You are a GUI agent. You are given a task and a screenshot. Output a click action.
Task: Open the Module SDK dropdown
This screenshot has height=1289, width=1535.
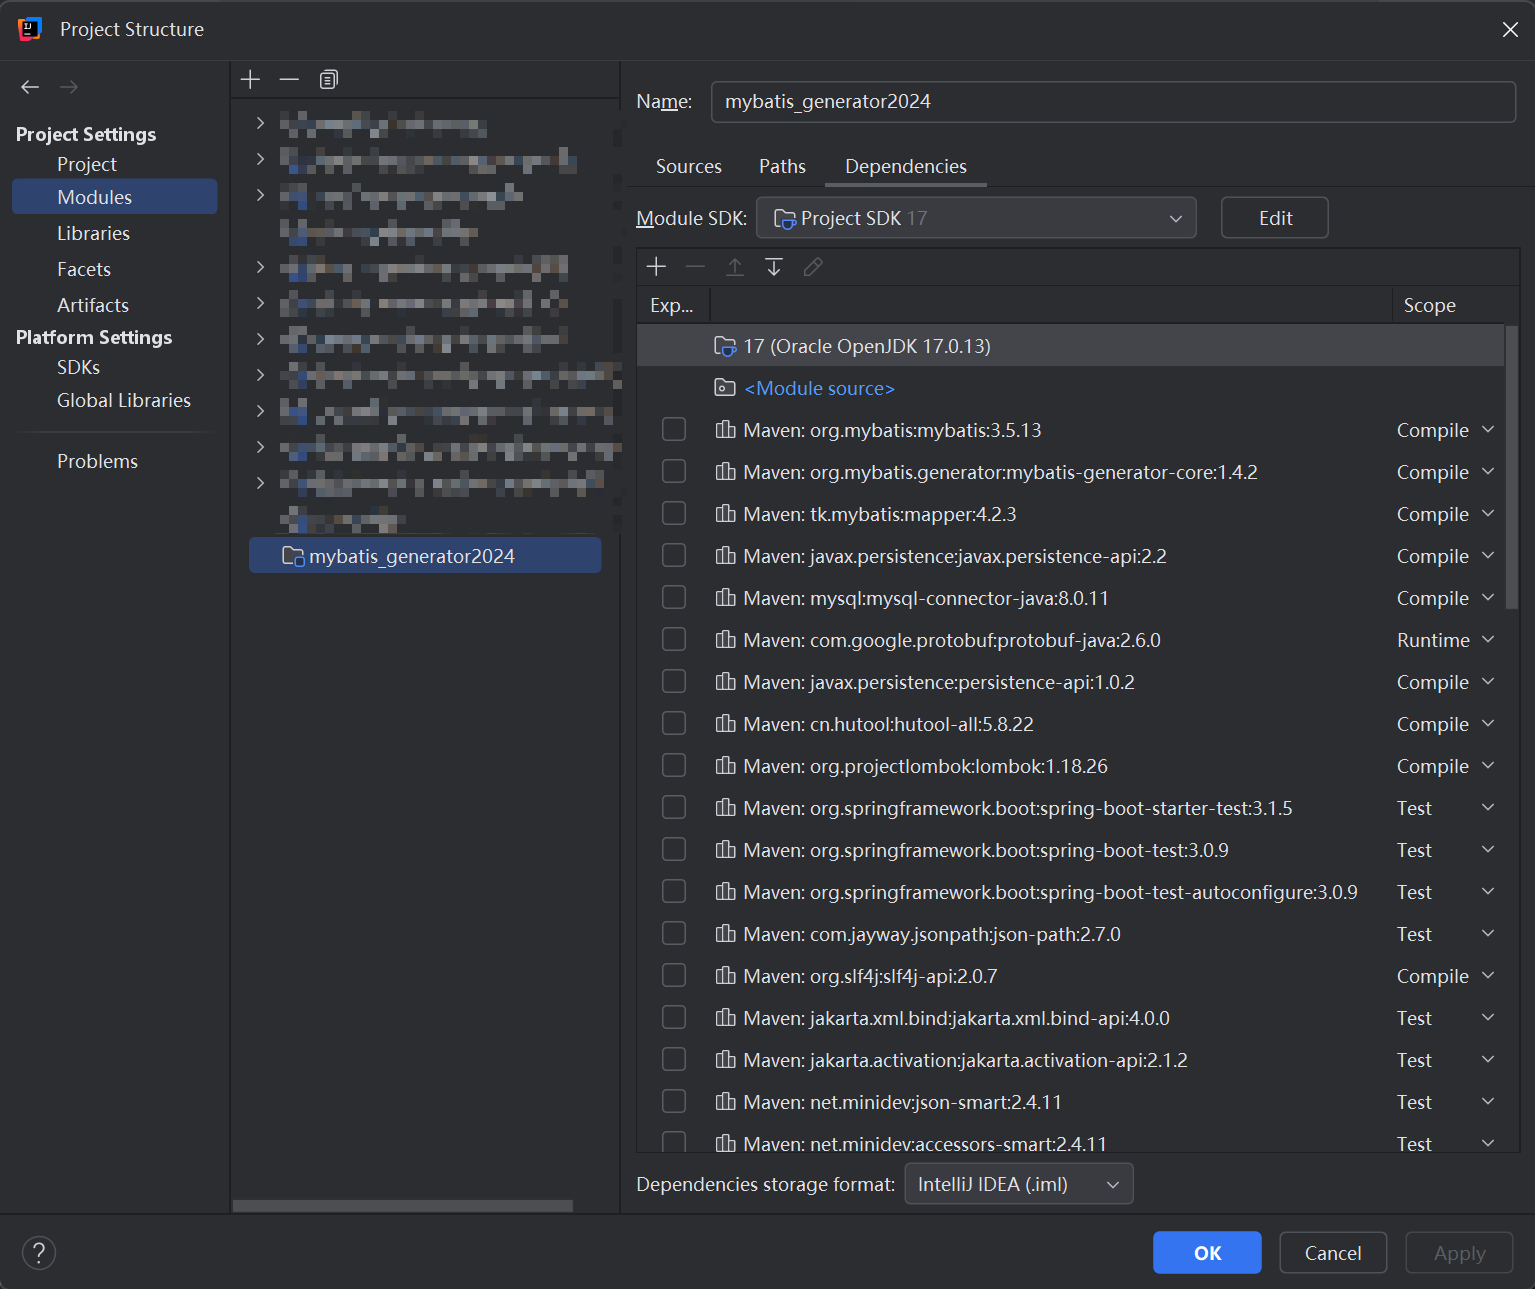[x=976, y=218]
